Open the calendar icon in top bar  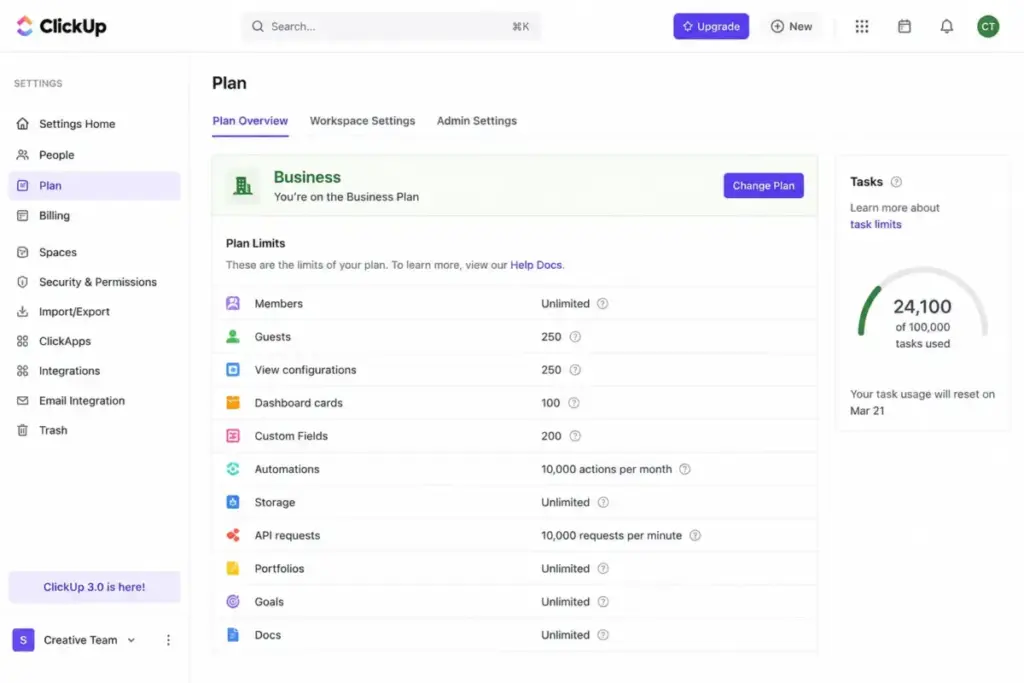(x=904, y=26)
